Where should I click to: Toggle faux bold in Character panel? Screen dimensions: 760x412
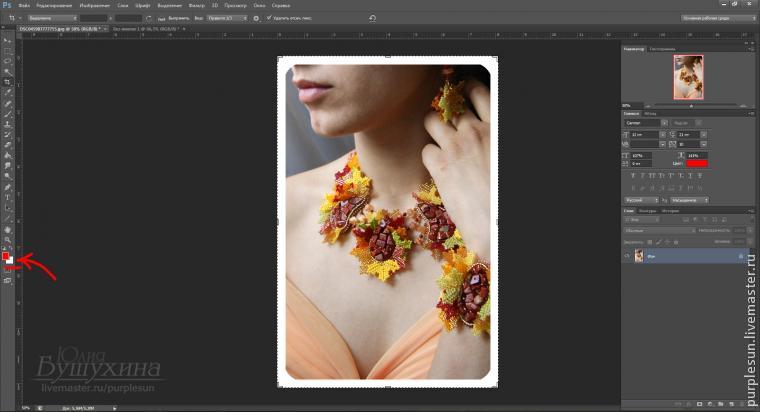pos(633,176)
